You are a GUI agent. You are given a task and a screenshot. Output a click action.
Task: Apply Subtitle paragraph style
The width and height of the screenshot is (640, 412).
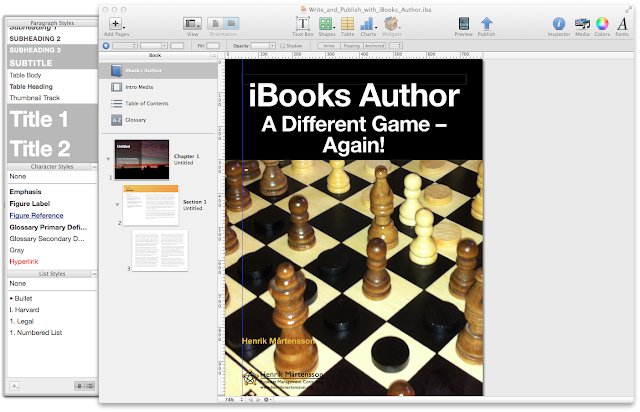pos(52,62)
